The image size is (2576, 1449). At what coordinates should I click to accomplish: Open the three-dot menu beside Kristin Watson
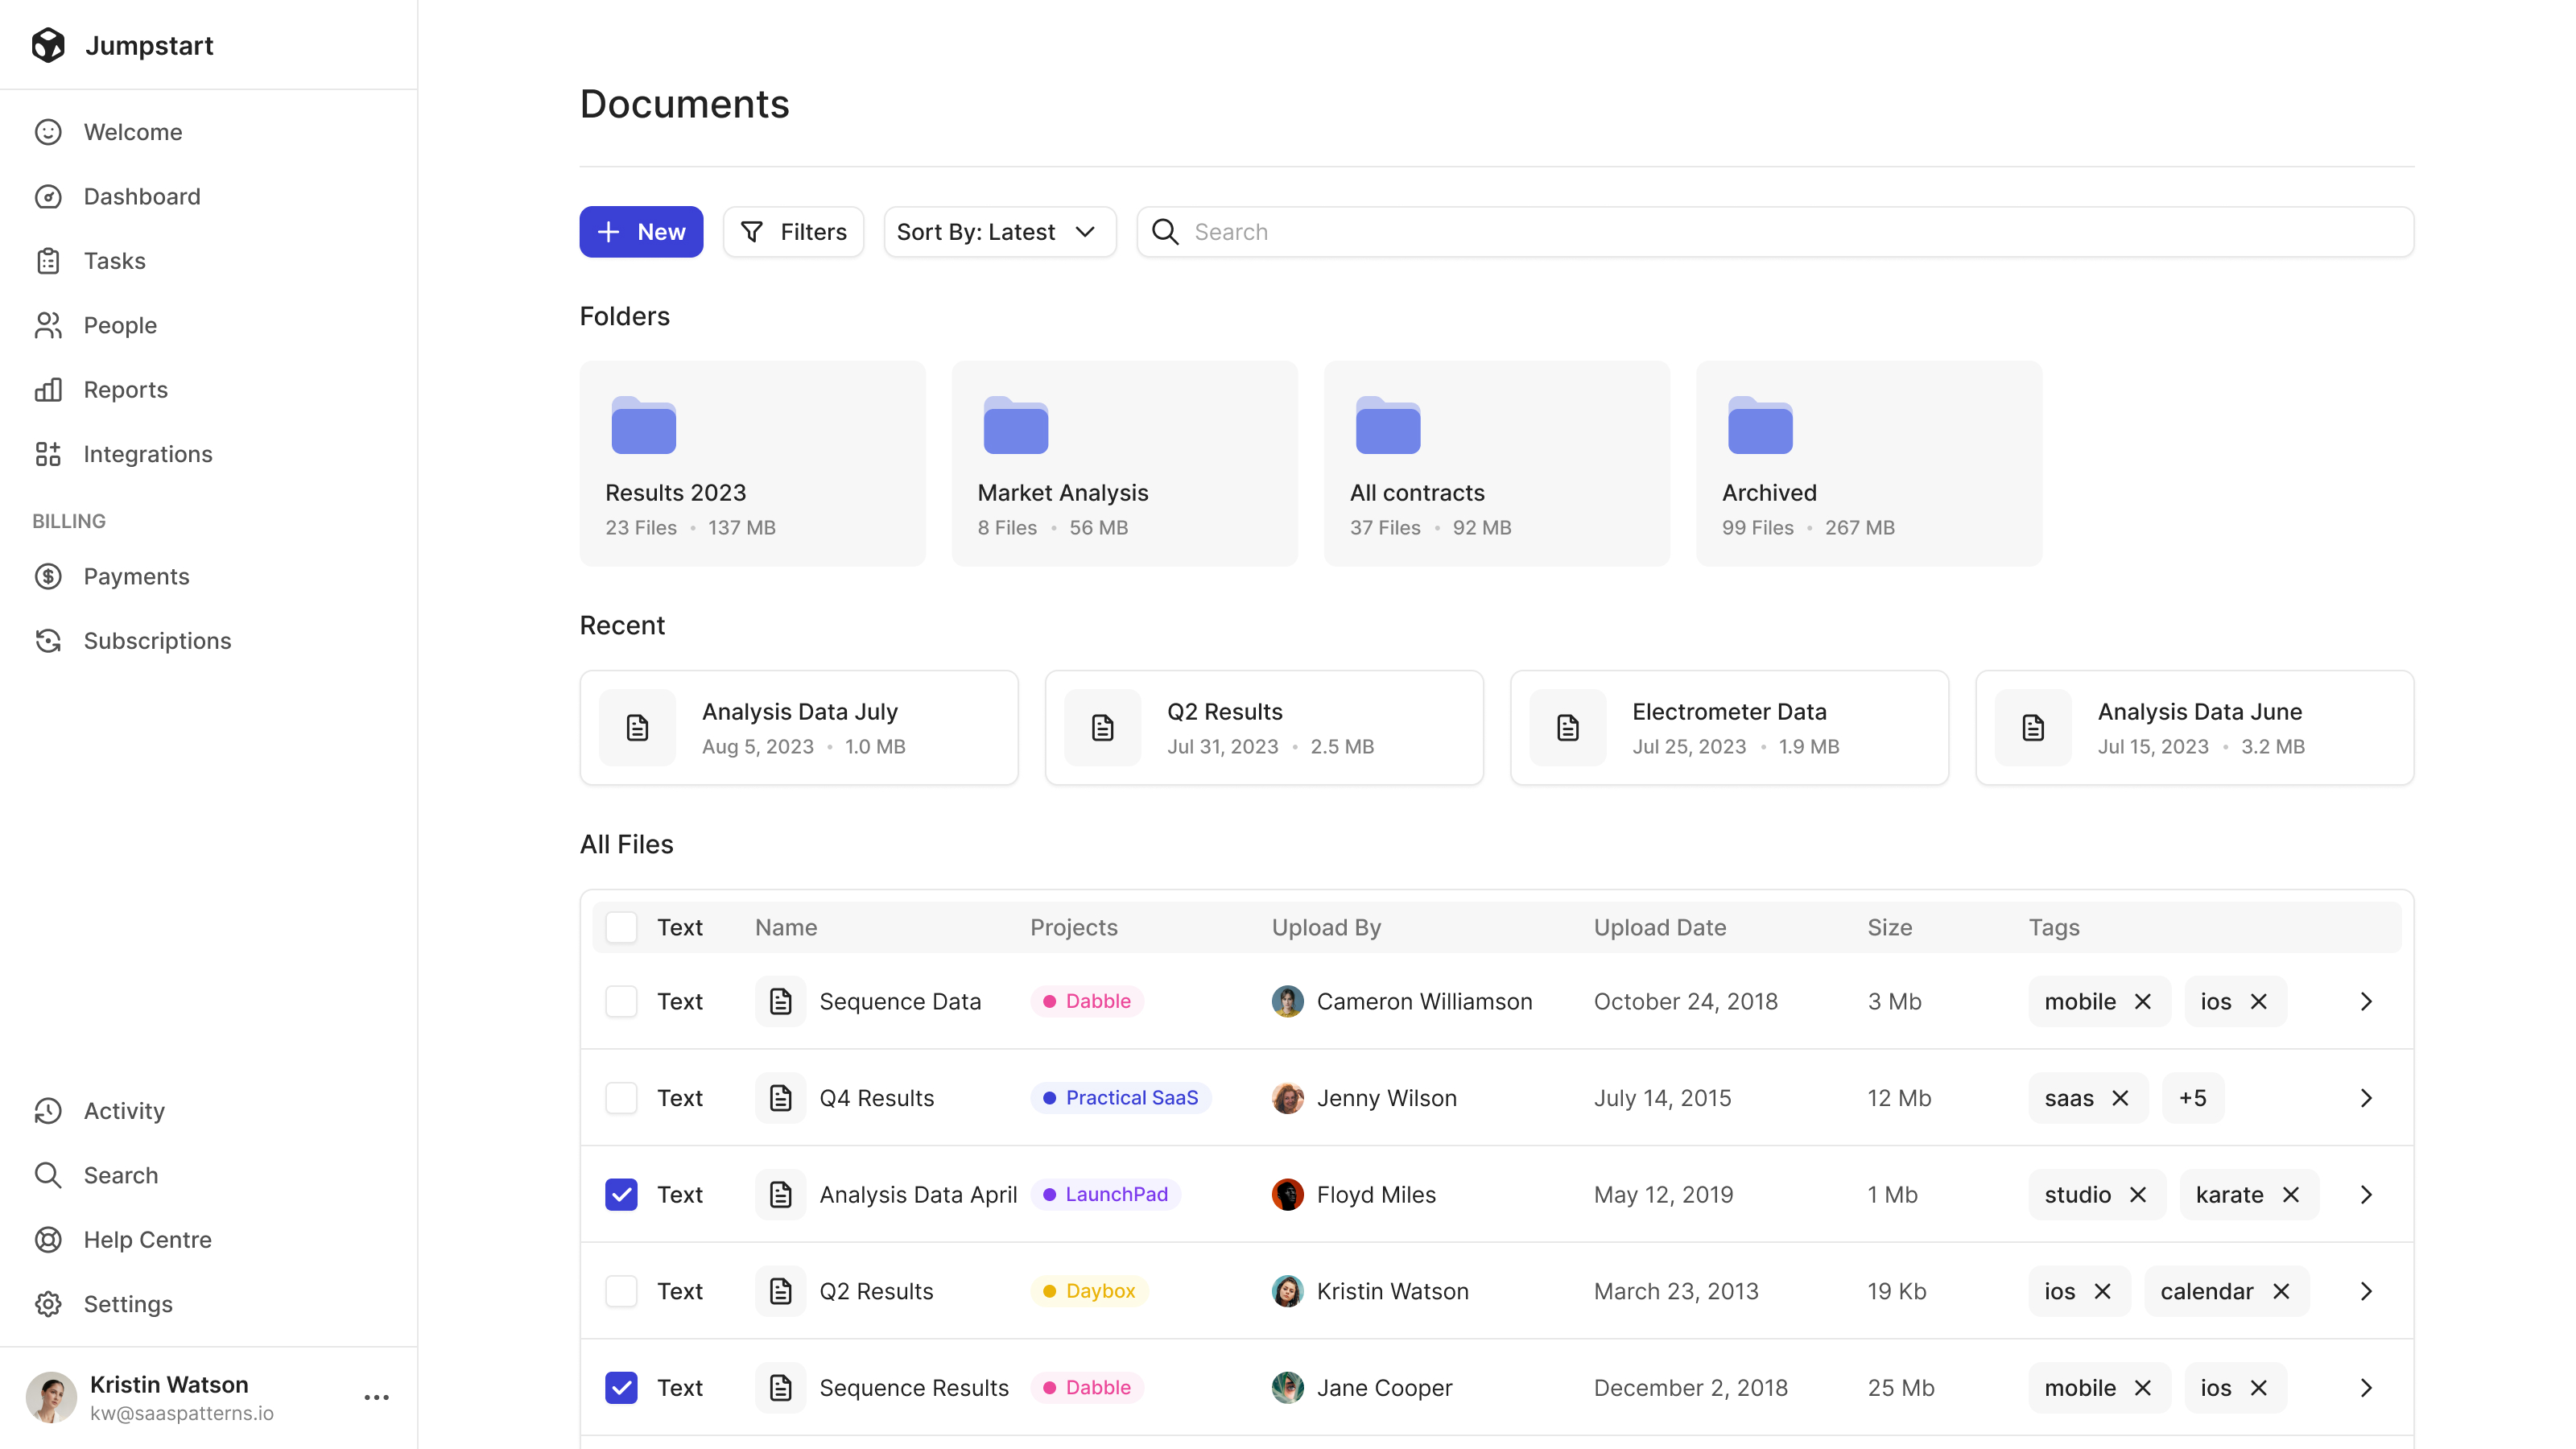377,1397
